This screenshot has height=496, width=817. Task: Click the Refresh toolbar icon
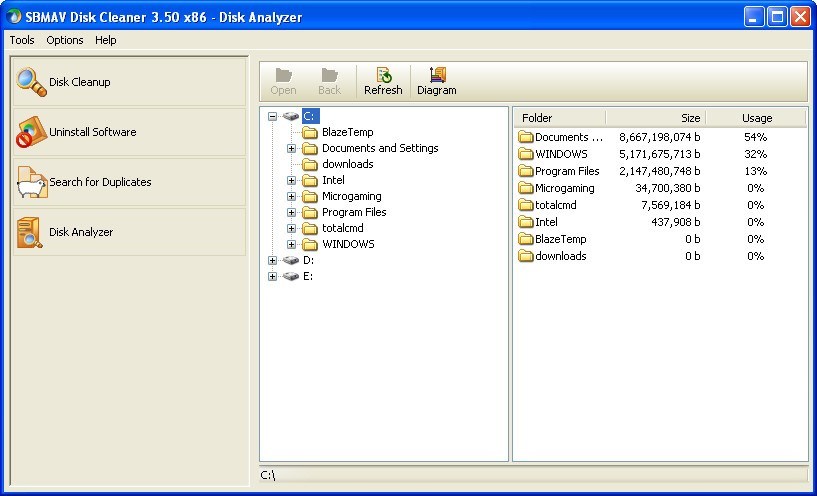[384, 75]
